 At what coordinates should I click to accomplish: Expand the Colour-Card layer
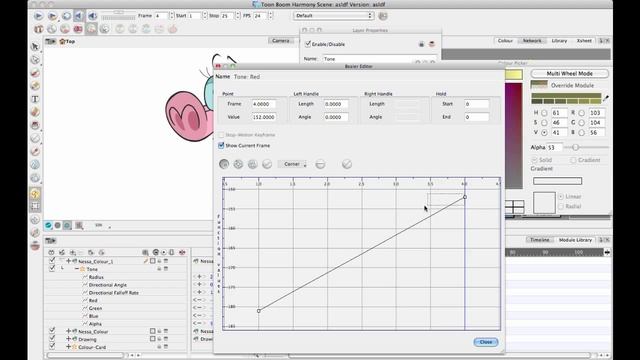[69, 347]
